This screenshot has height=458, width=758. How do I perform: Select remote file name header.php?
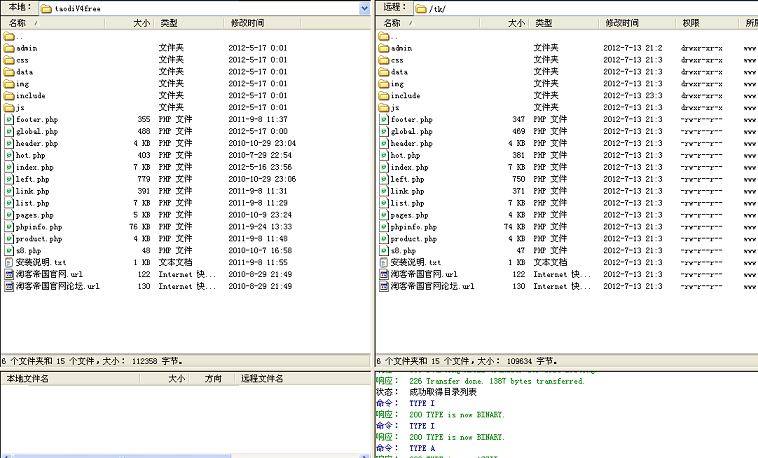411,143
